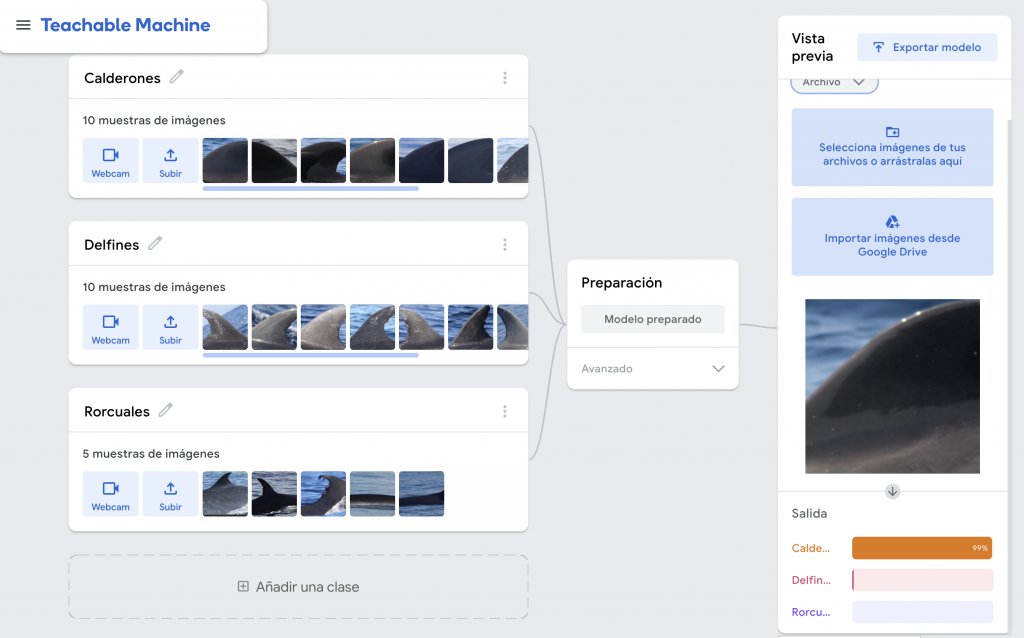
Task: Select the fifth Calderones sample thumbnail
Action: (x=421, y=161)
